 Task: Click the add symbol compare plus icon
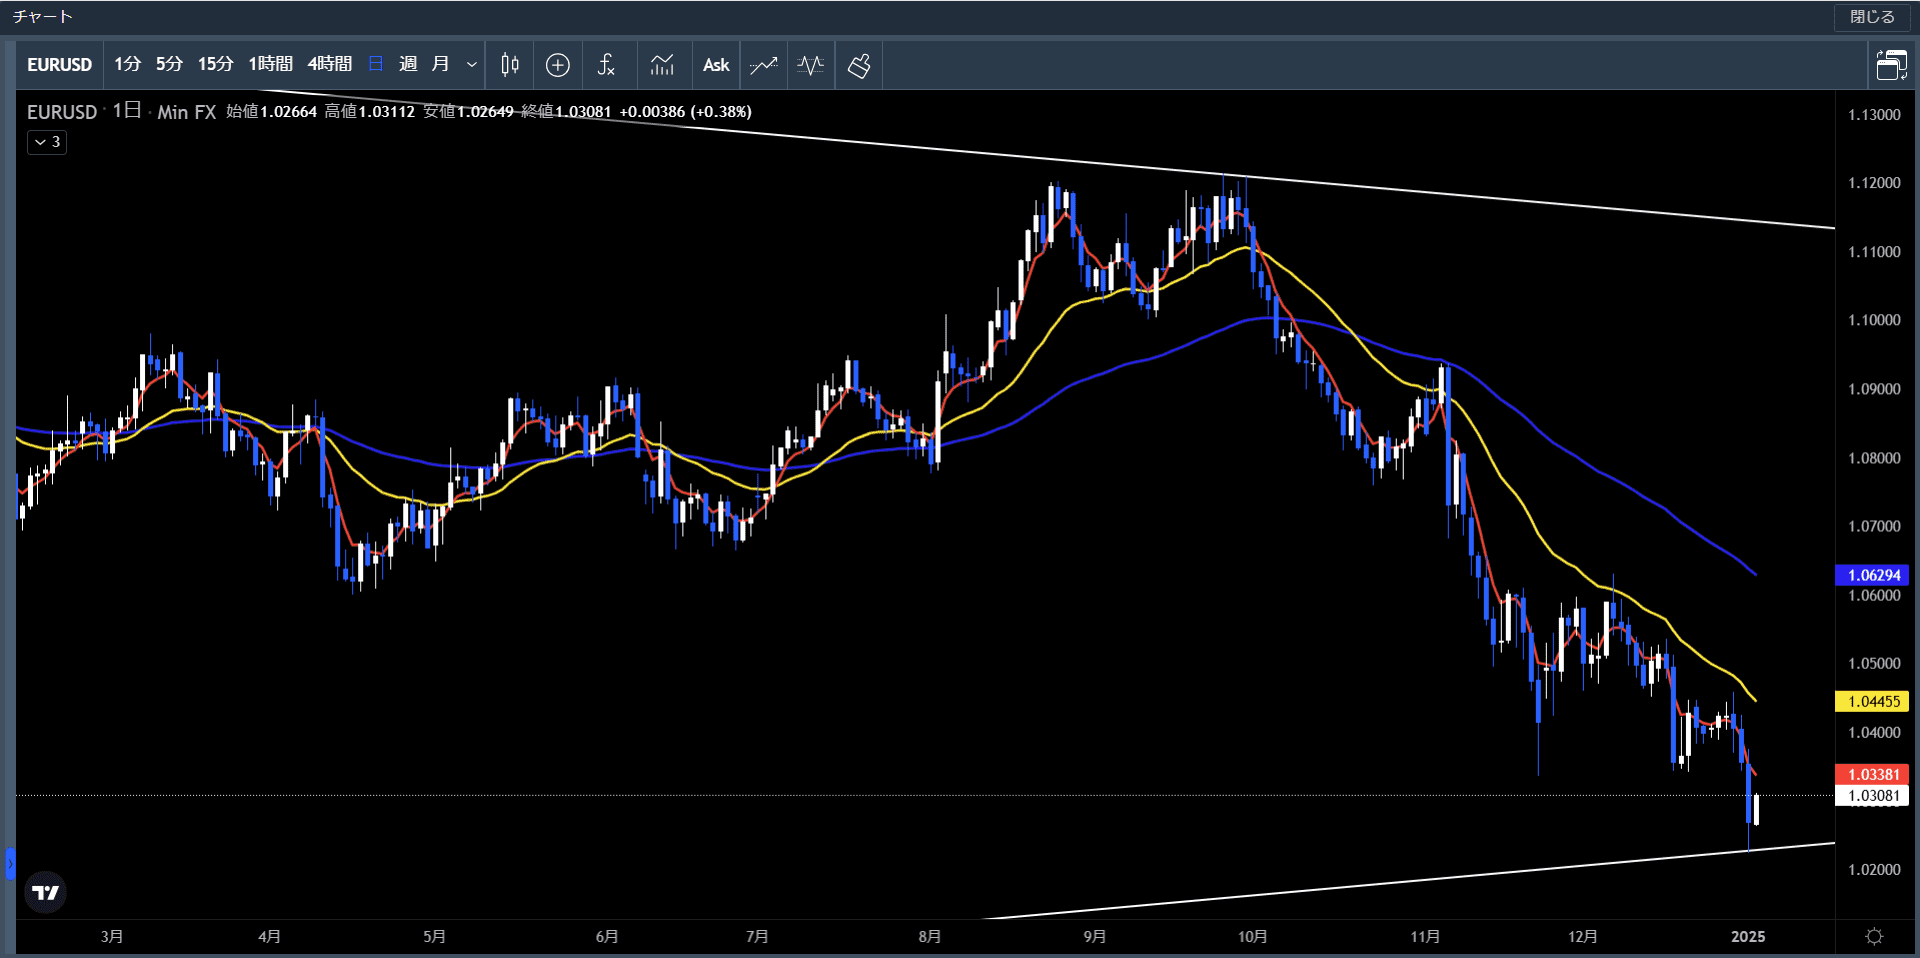[557, 65]
